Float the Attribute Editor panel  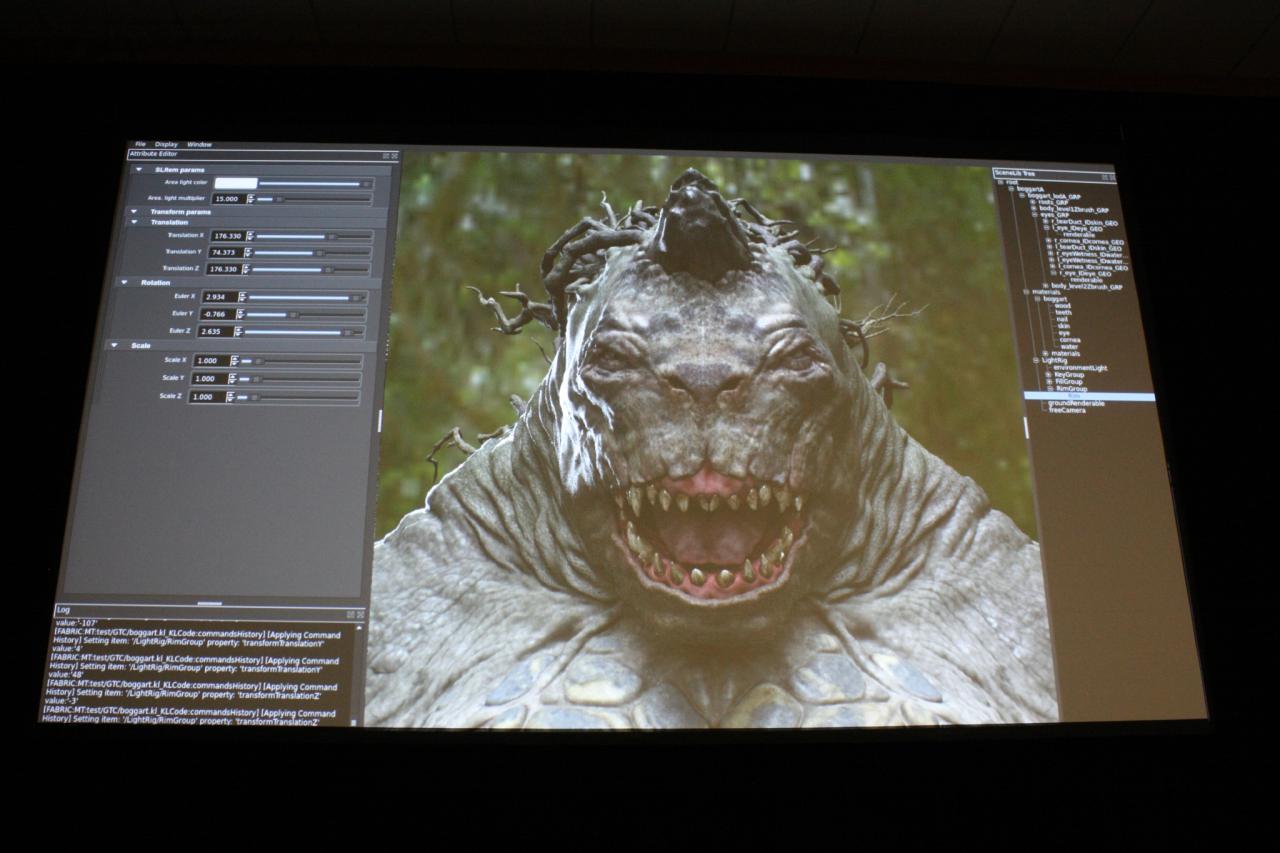386,155
